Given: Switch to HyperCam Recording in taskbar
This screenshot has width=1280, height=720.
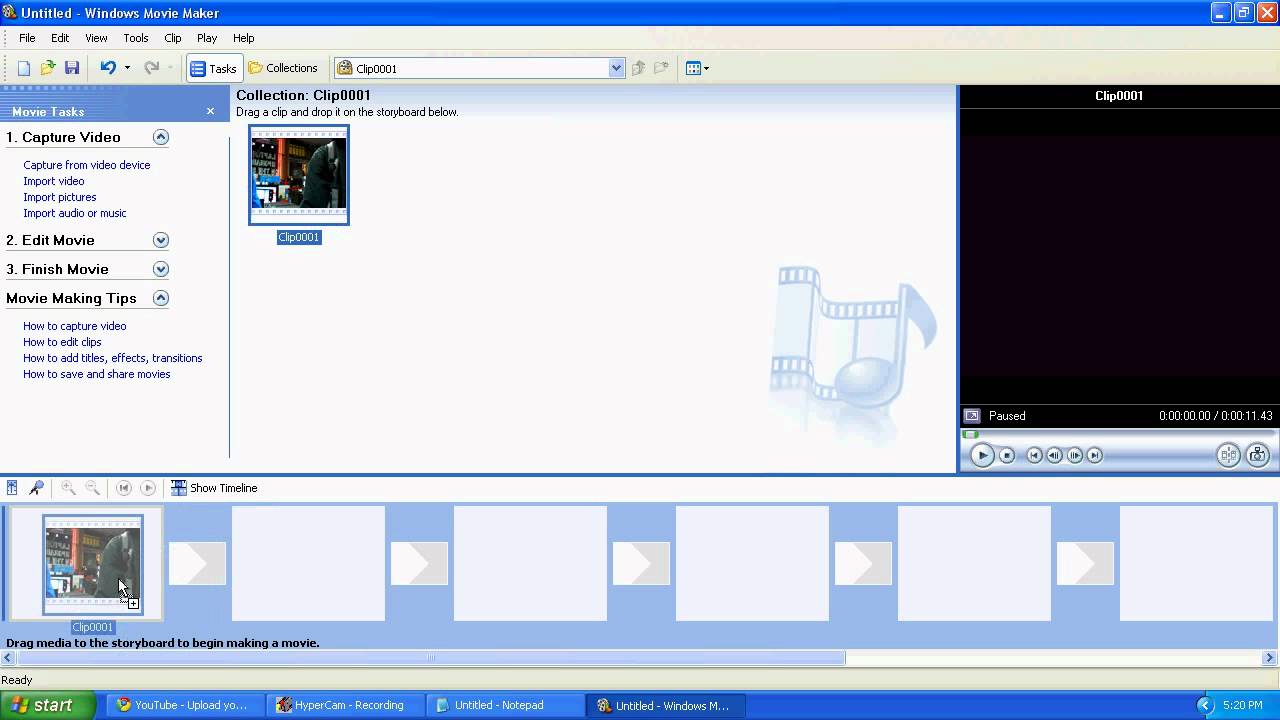Looking at the screenshot, I should pyautogui.click(x=345, y=705).
